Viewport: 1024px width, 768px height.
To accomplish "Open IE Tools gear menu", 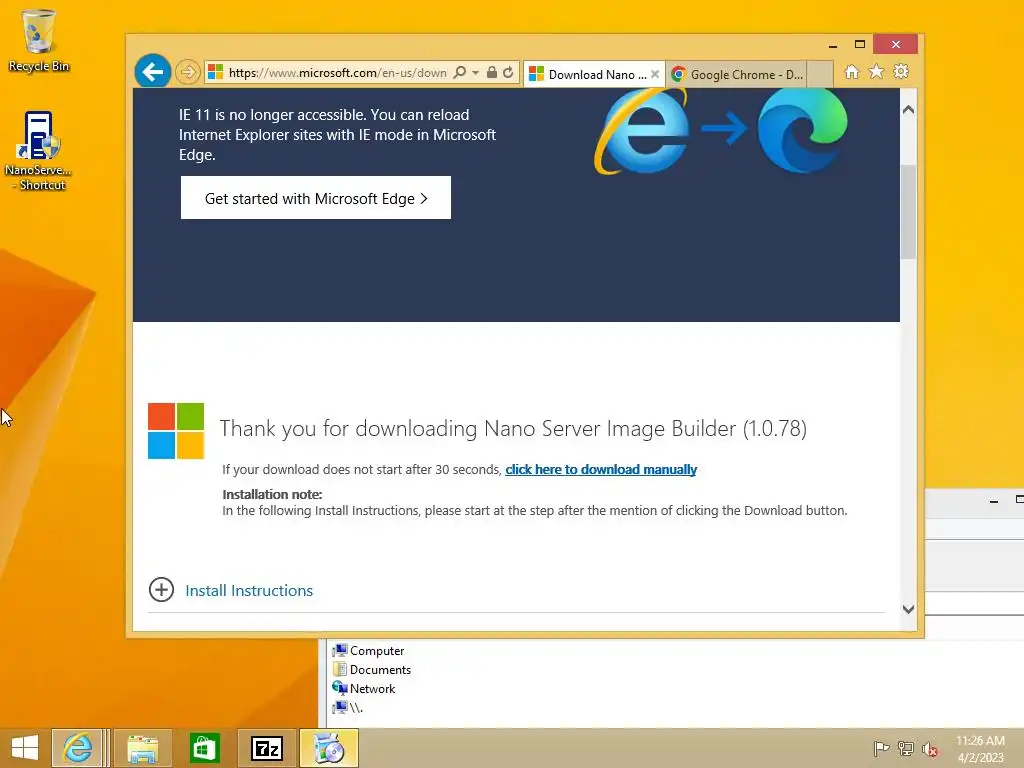I will pyautogui.click(x=901, y=71).
